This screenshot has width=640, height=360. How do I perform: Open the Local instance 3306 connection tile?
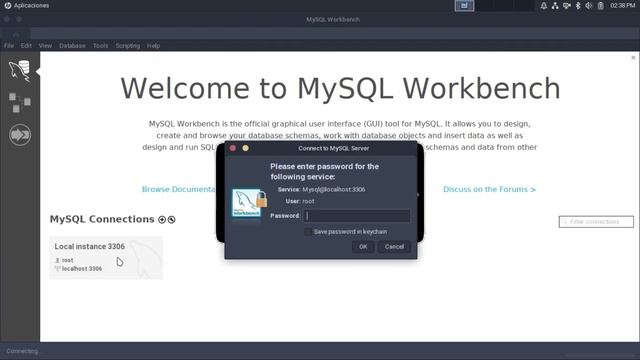(x=106, y=258)
